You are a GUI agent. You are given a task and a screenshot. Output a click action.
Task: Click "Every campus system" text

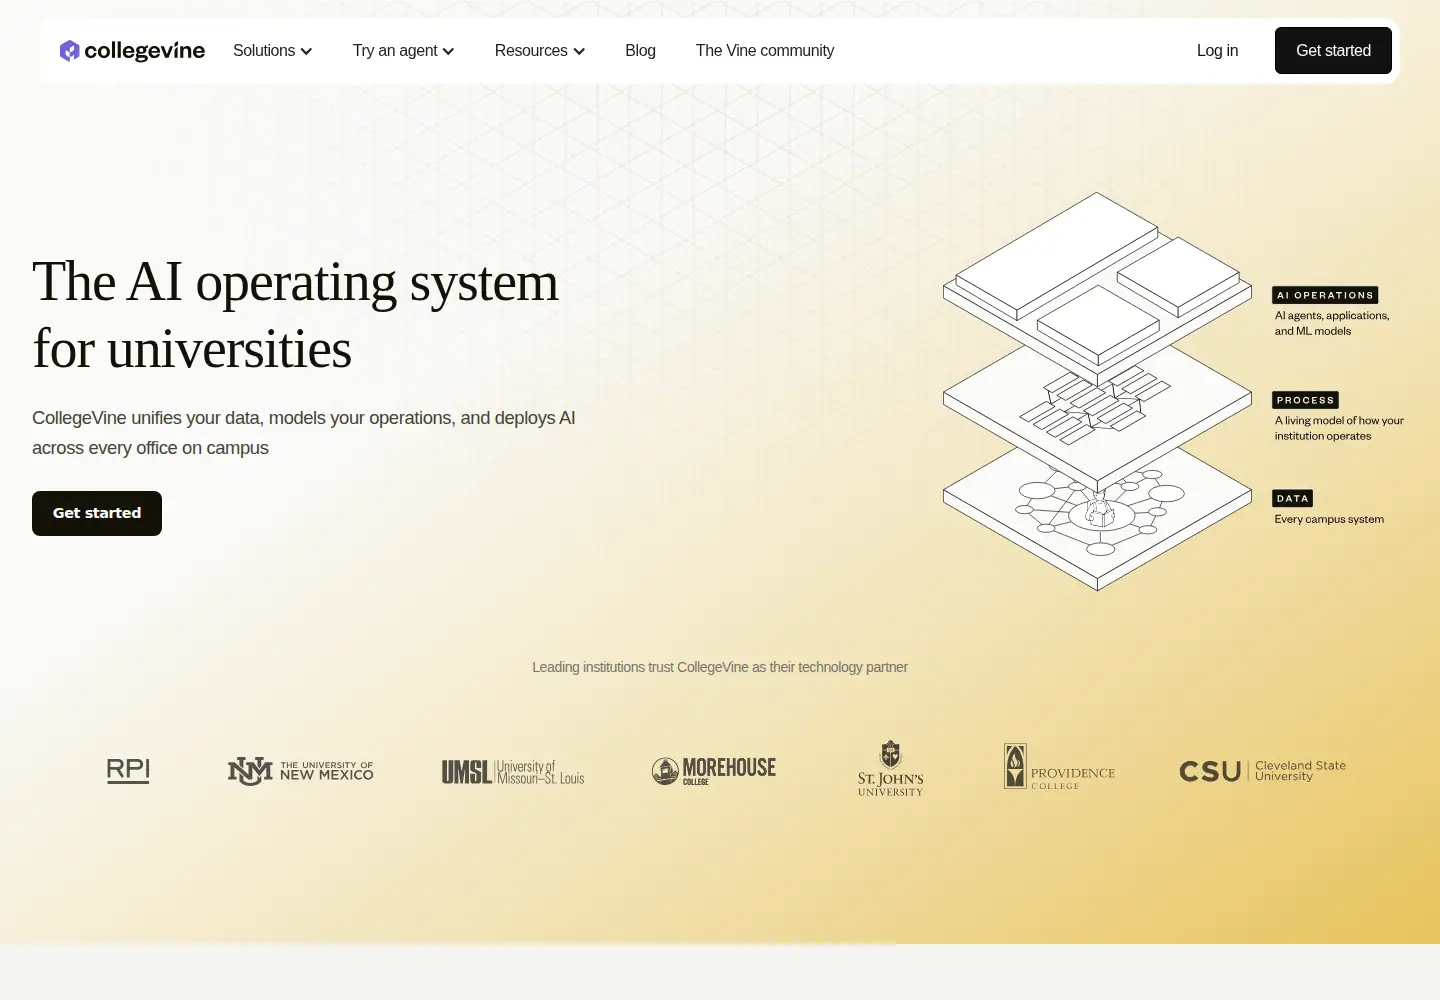pyautogui.click(x=1329, y=519)
